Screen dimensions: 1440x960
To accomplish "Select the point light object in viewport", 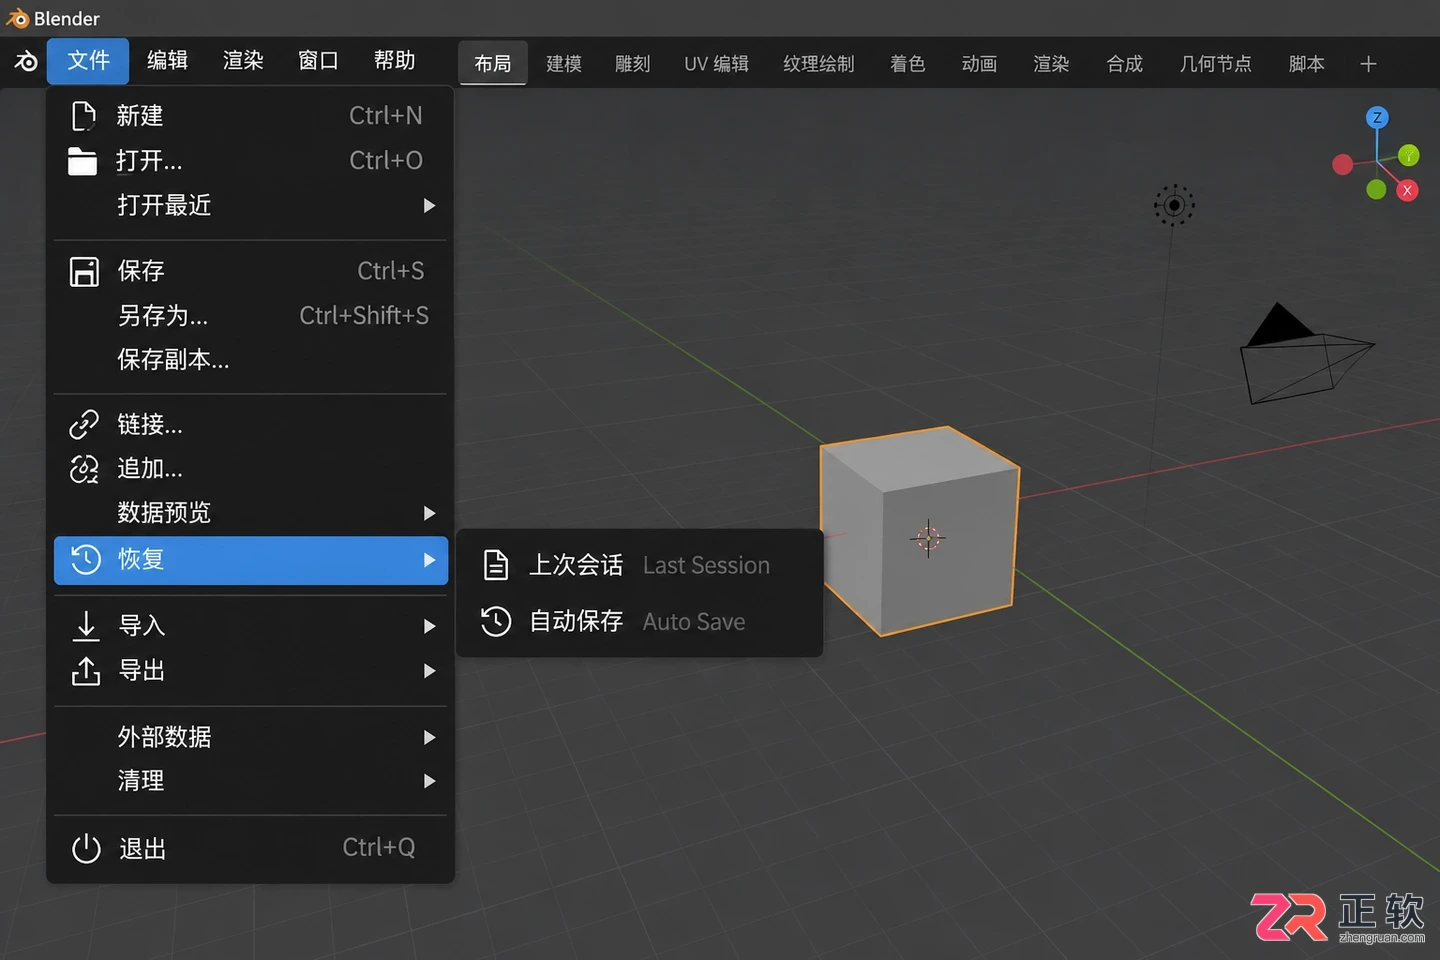I will [x=1175, y=205].
